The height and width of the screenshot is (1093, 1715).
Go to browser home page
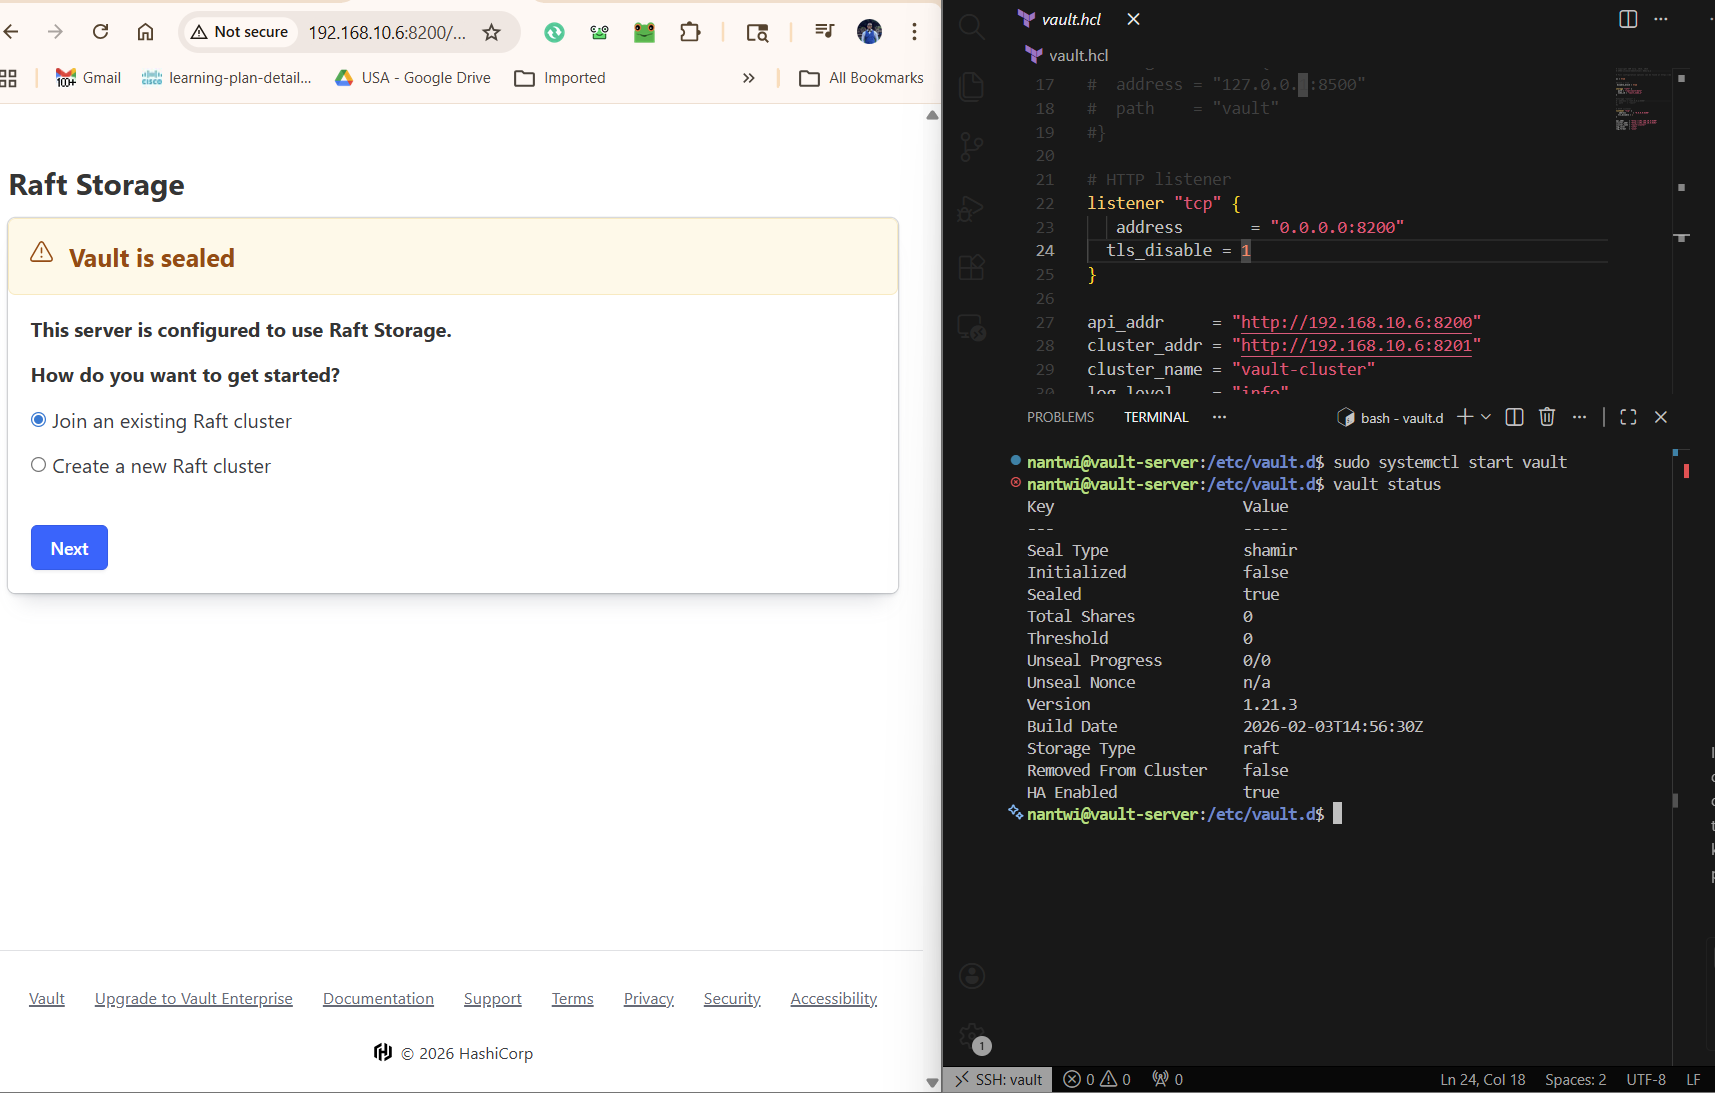click(x=145, y=32)
